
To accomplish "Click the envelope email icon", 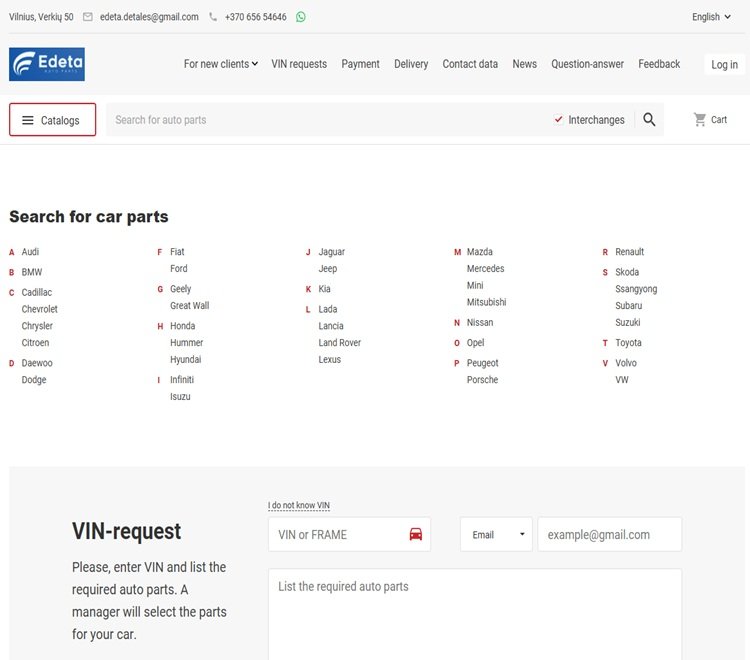I will (88, 17).
